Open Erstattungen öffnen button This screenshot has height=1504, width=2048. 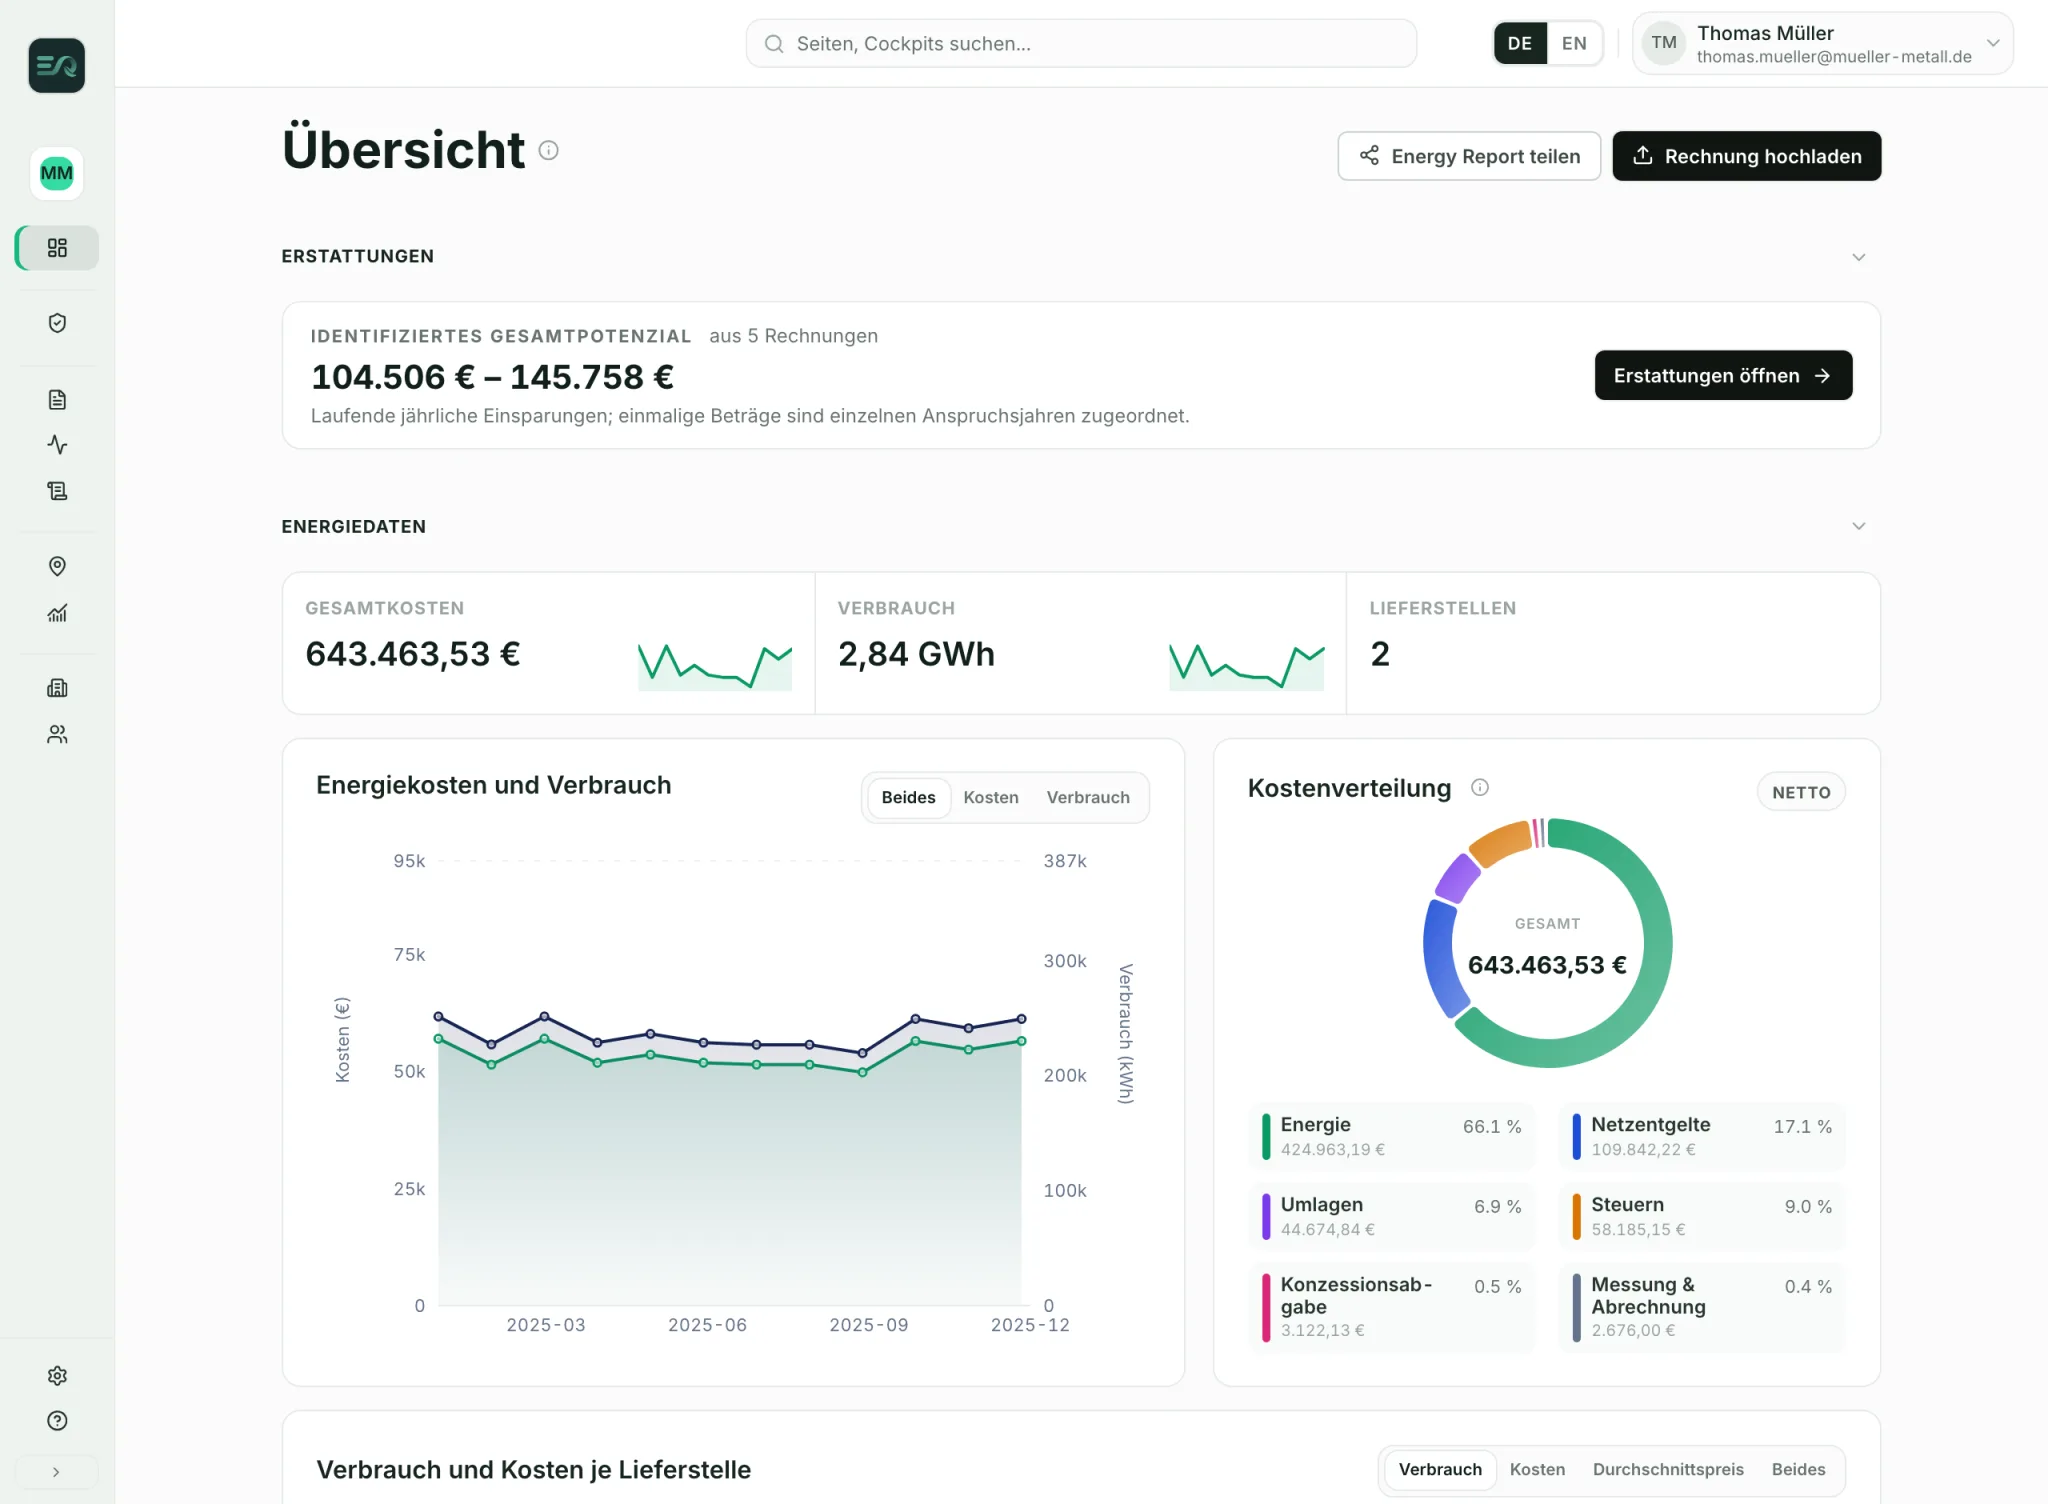(x=1723, y=375)
